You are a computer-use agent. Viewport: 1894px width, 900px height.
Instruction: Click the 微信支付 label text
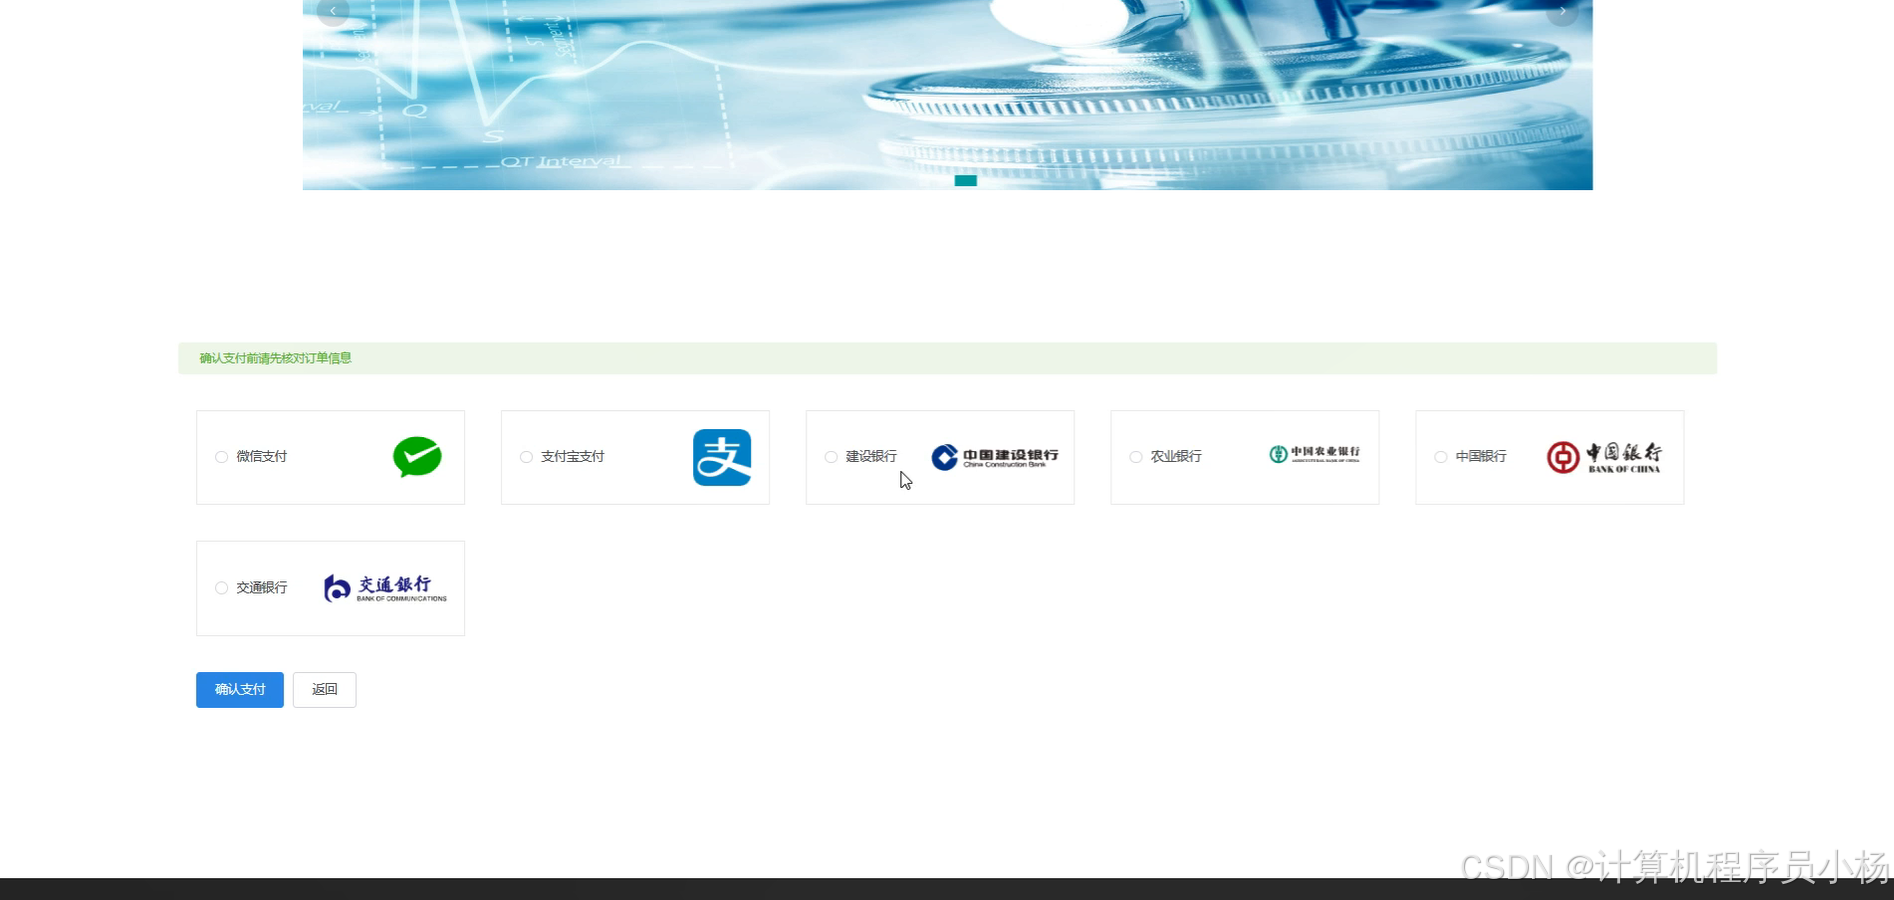point(262,457)
